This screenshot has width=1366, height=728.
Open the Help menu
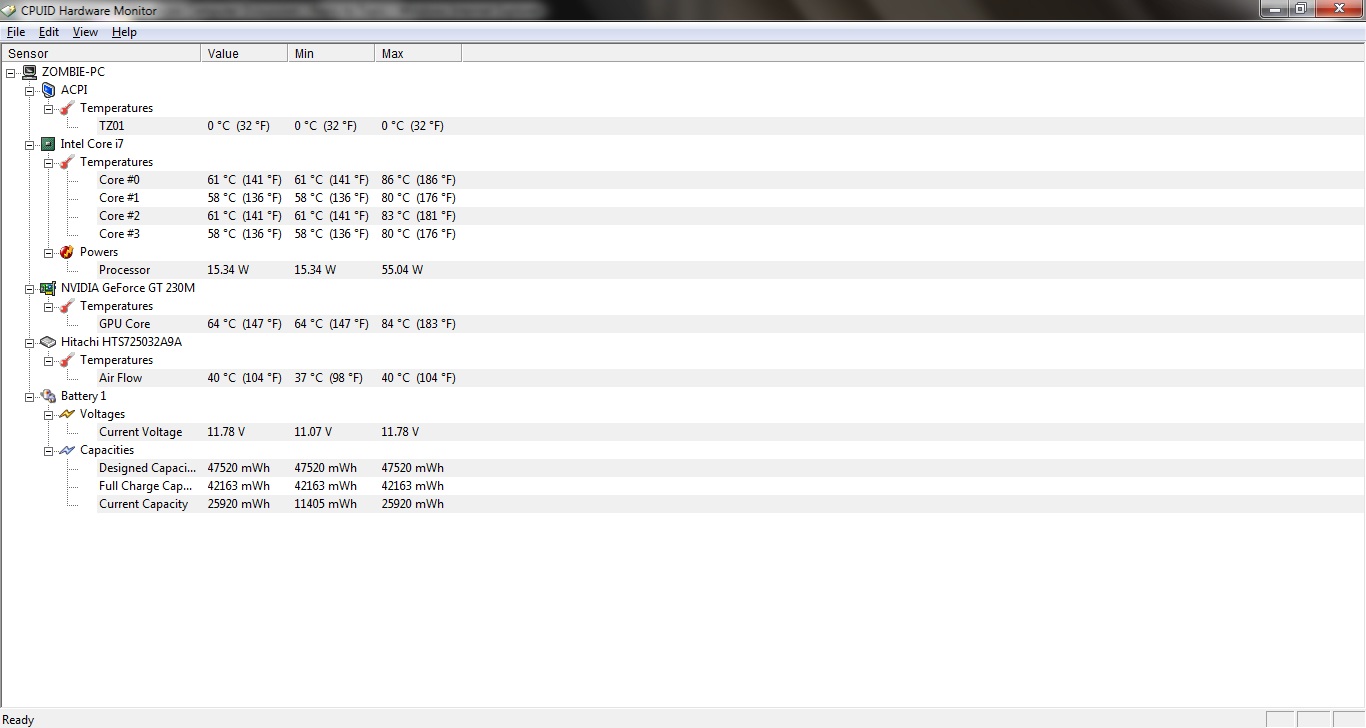124,32
